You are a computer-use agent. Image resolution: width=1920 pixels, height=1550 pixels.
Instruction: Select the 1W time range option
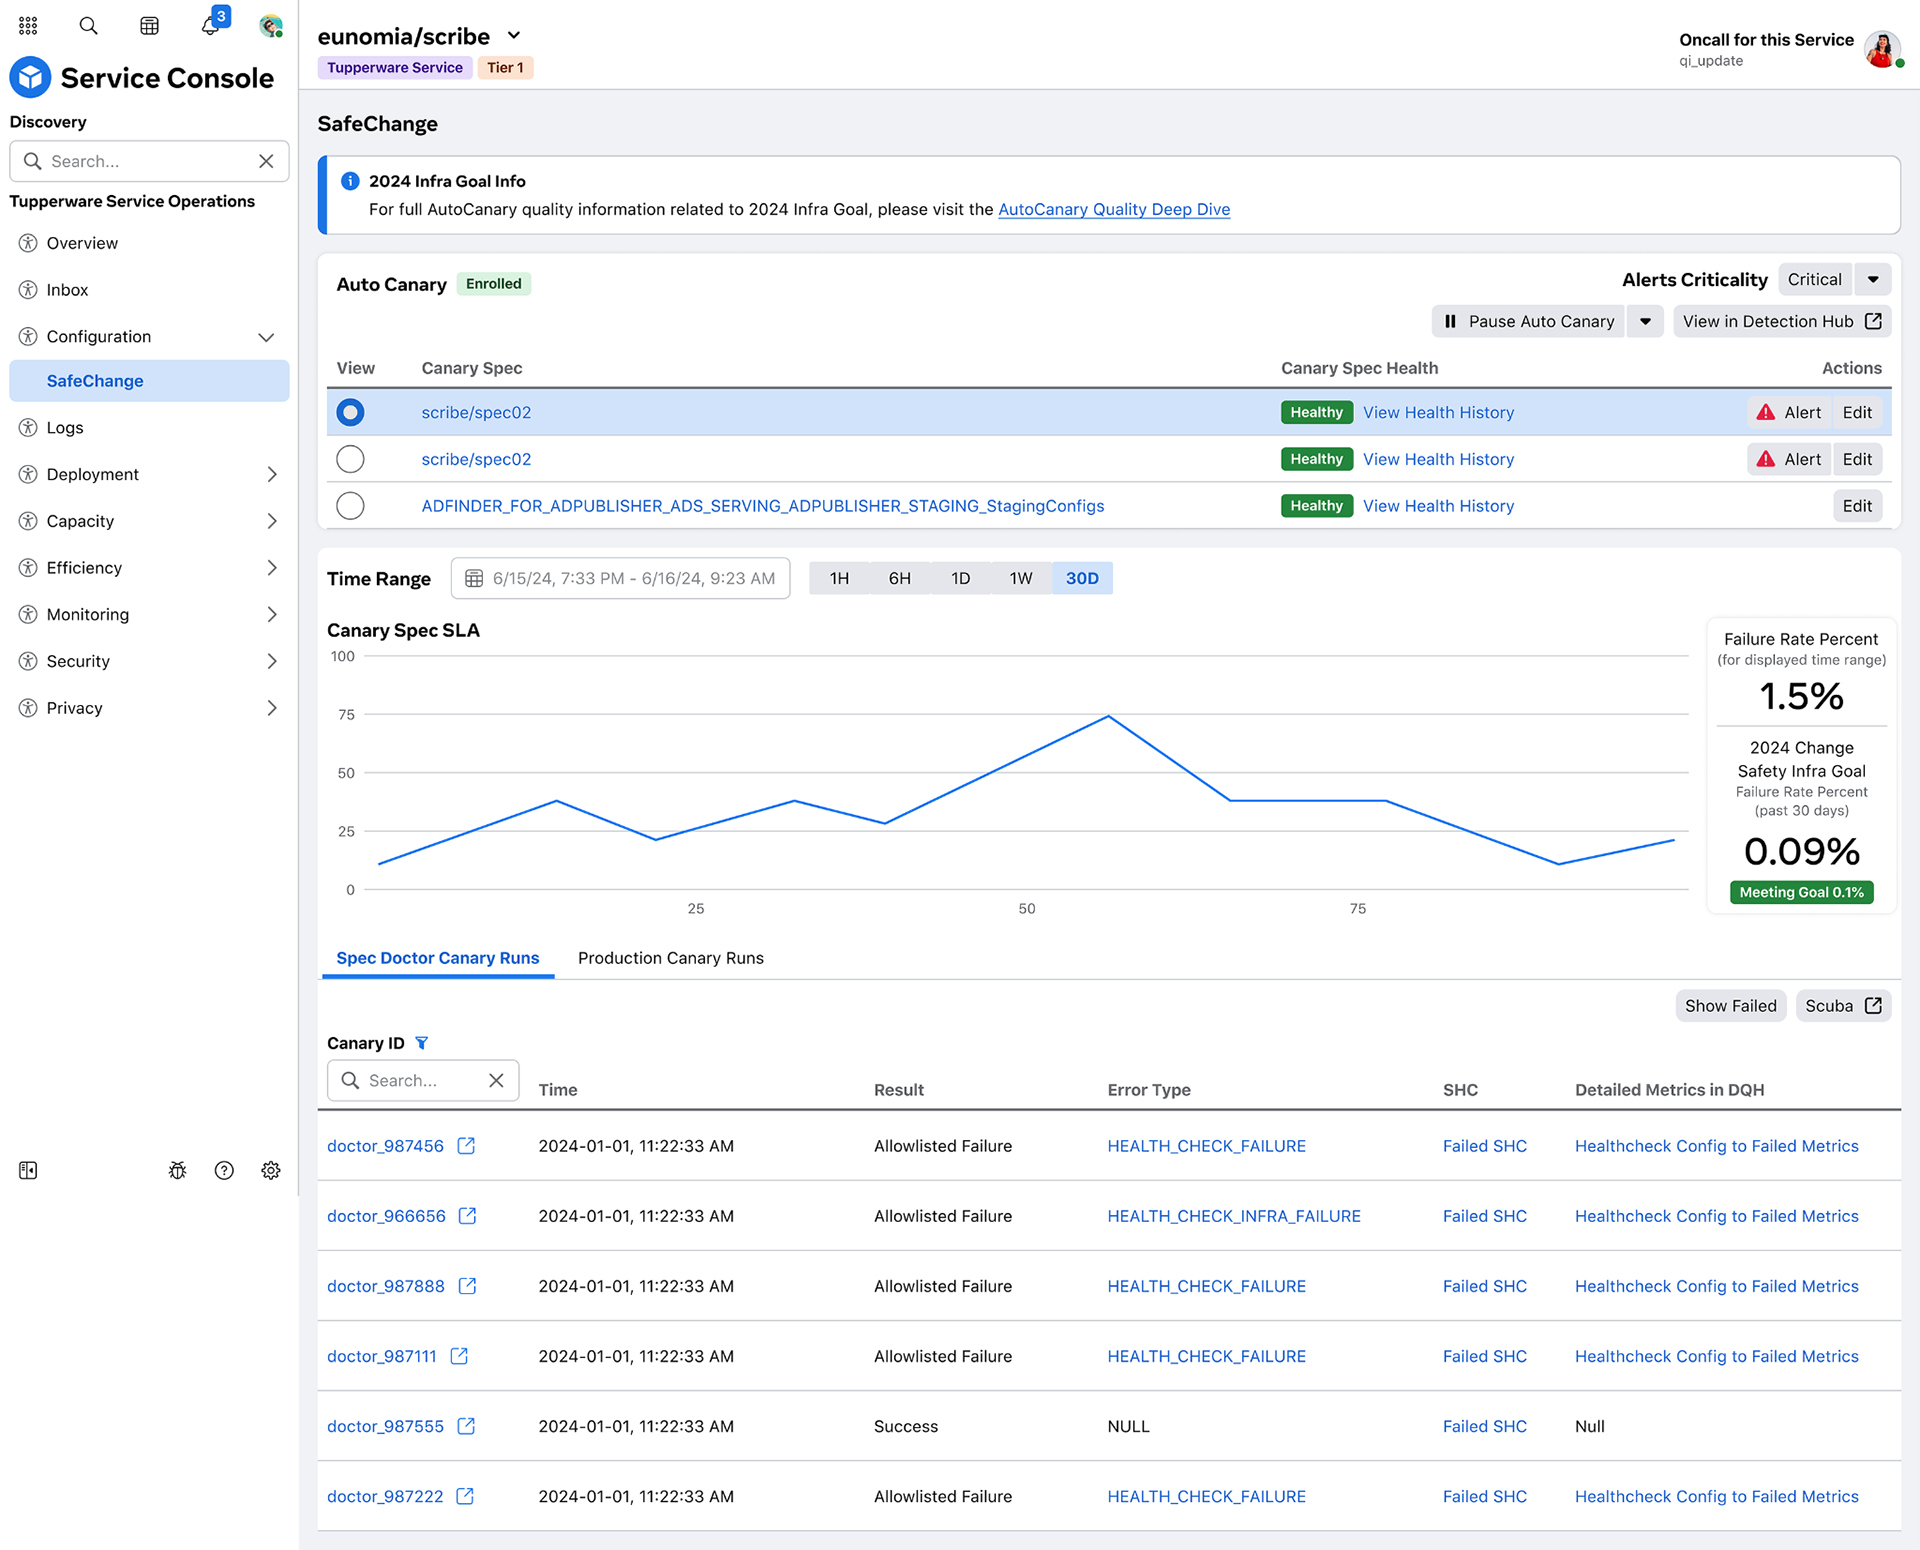click(1020, 578)
